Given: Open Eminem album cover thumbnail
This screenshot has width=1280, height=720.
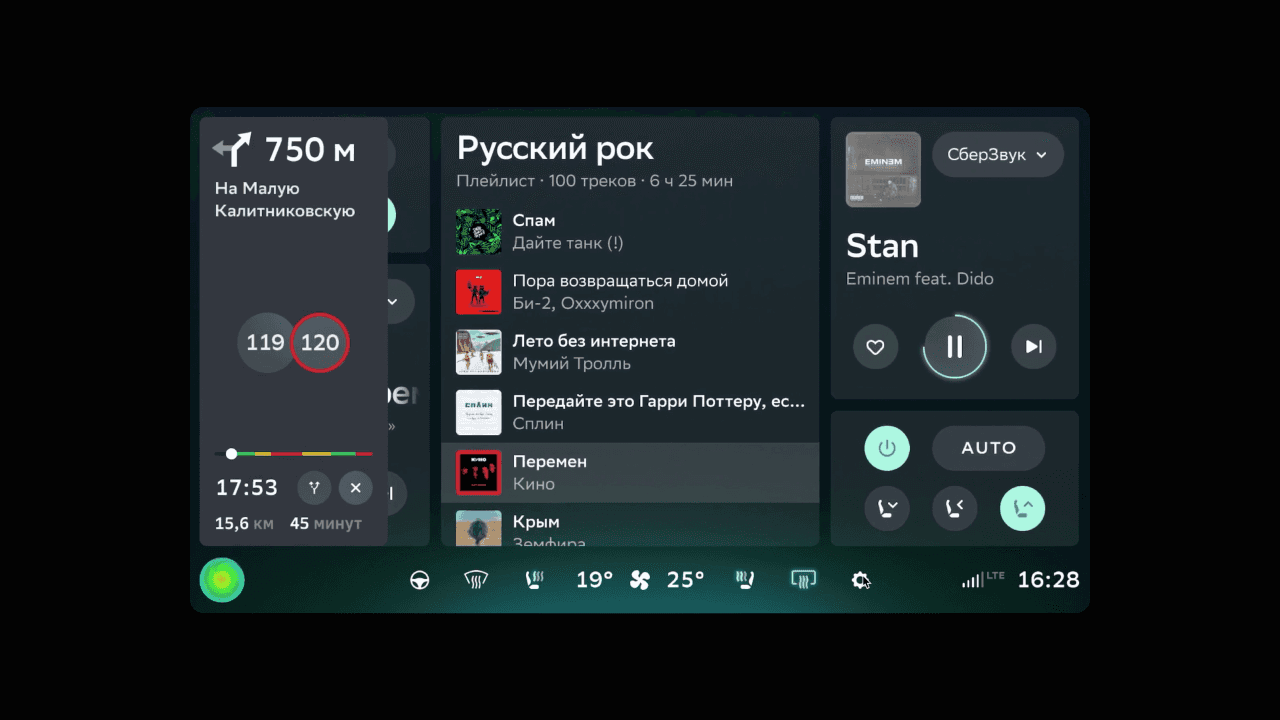Looking at the screenshot, I should point(883,170).
